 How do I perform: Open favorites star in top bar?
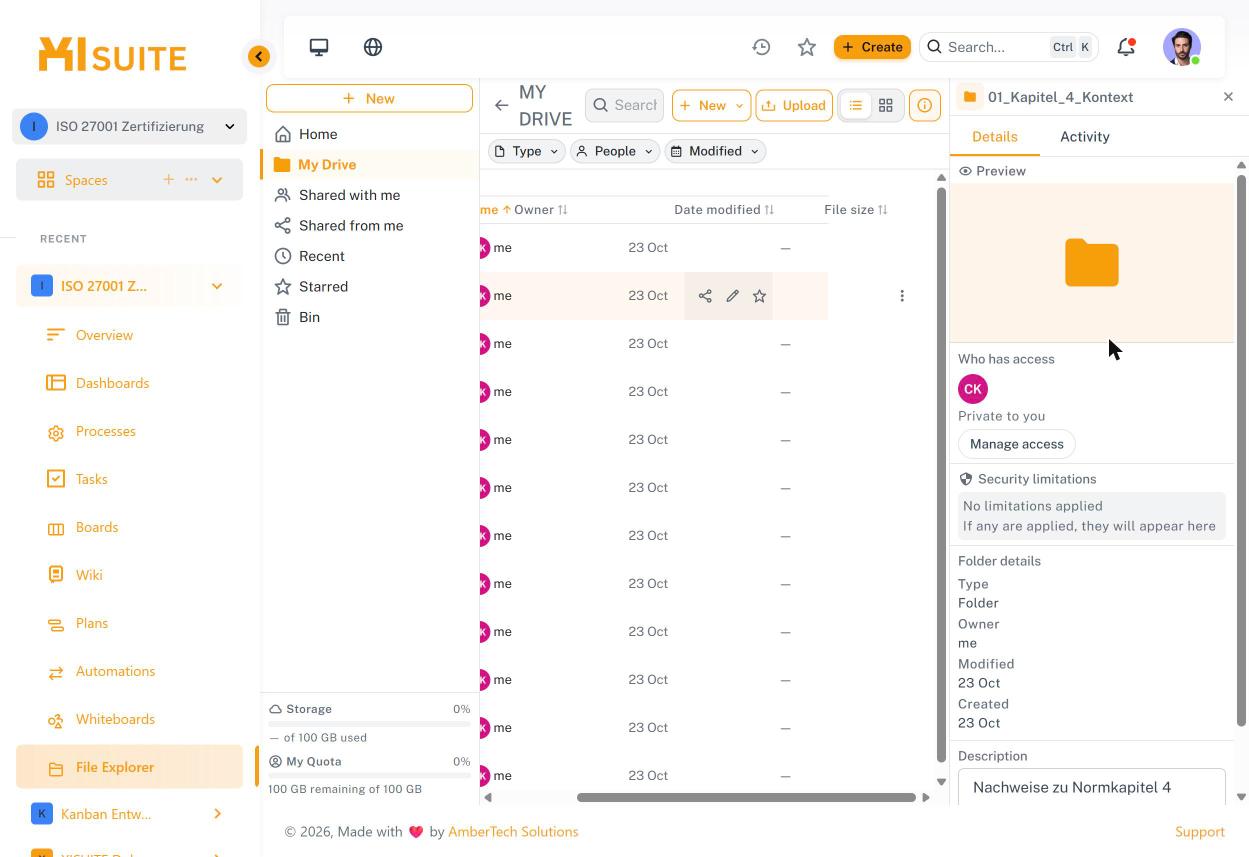pos(807,47)
